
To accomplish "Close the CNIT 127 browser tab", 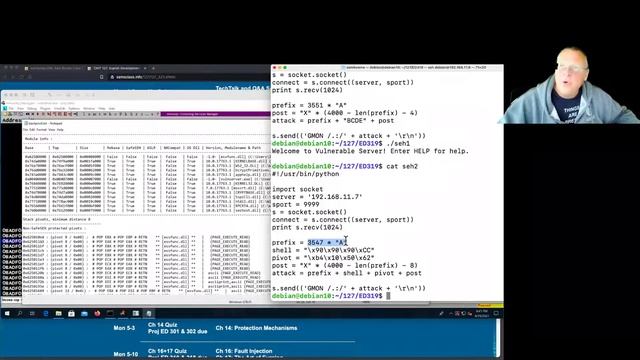I will point(144,68).
